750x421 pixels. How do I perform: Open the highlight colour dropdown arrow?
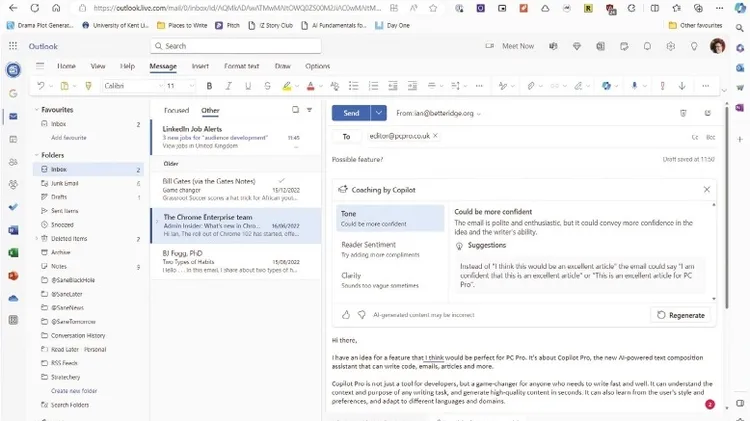pyautogui.click(x=297, y=87)
